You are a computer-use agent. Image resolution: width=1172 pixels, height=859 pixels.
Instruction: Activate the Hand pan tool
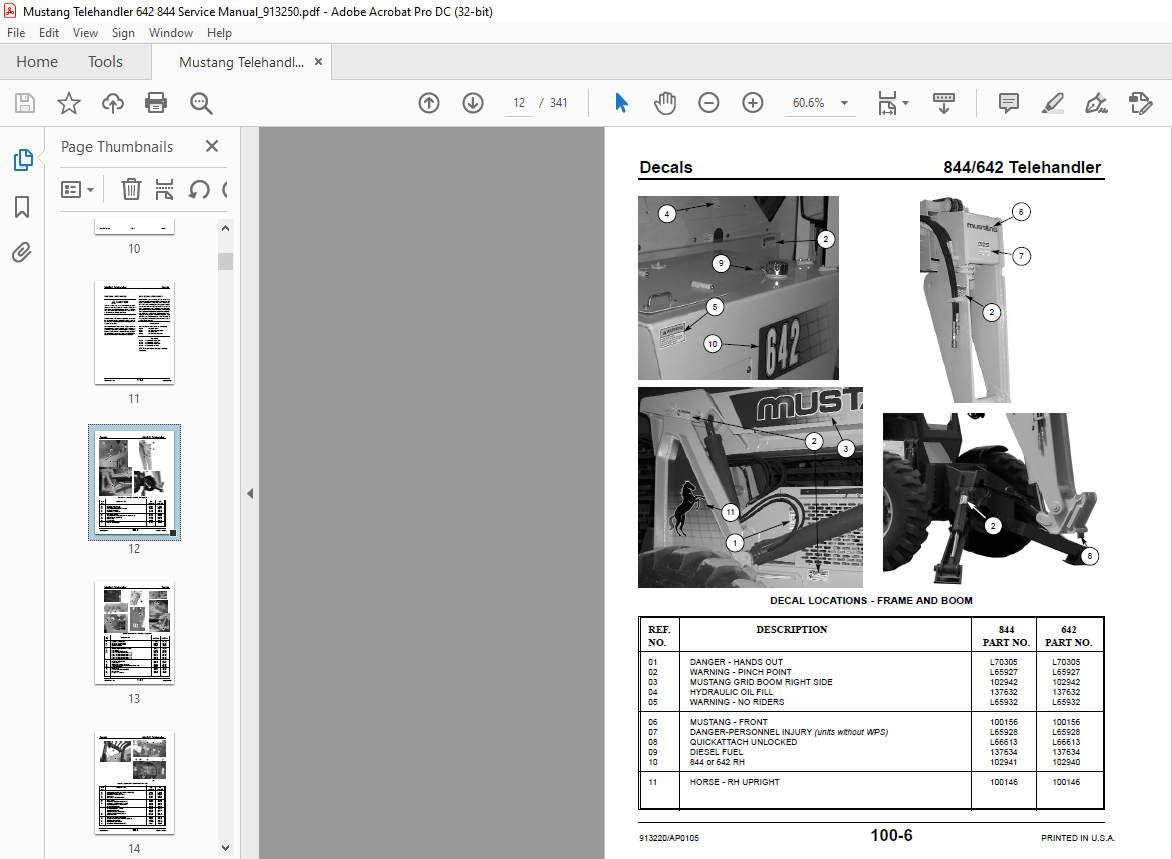pos(664,103)
